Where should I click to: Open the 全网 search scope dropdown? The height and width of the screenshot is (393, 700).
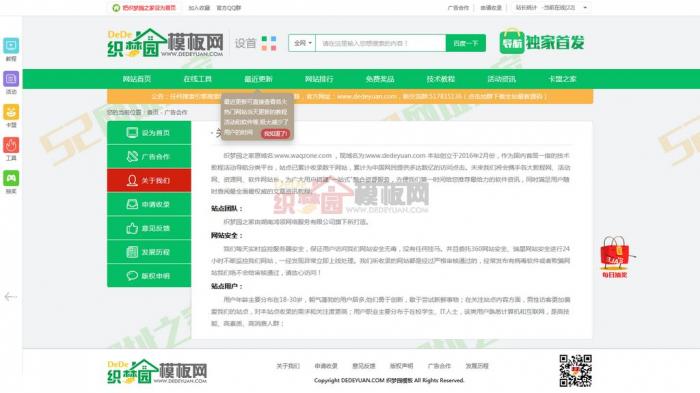coord(302,43)
